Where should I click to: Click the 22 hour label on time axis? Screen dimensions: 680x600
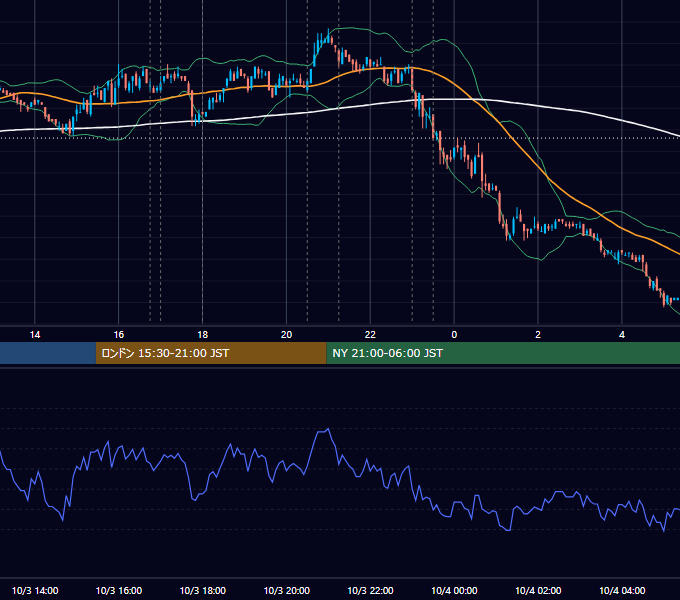point(370,335)
